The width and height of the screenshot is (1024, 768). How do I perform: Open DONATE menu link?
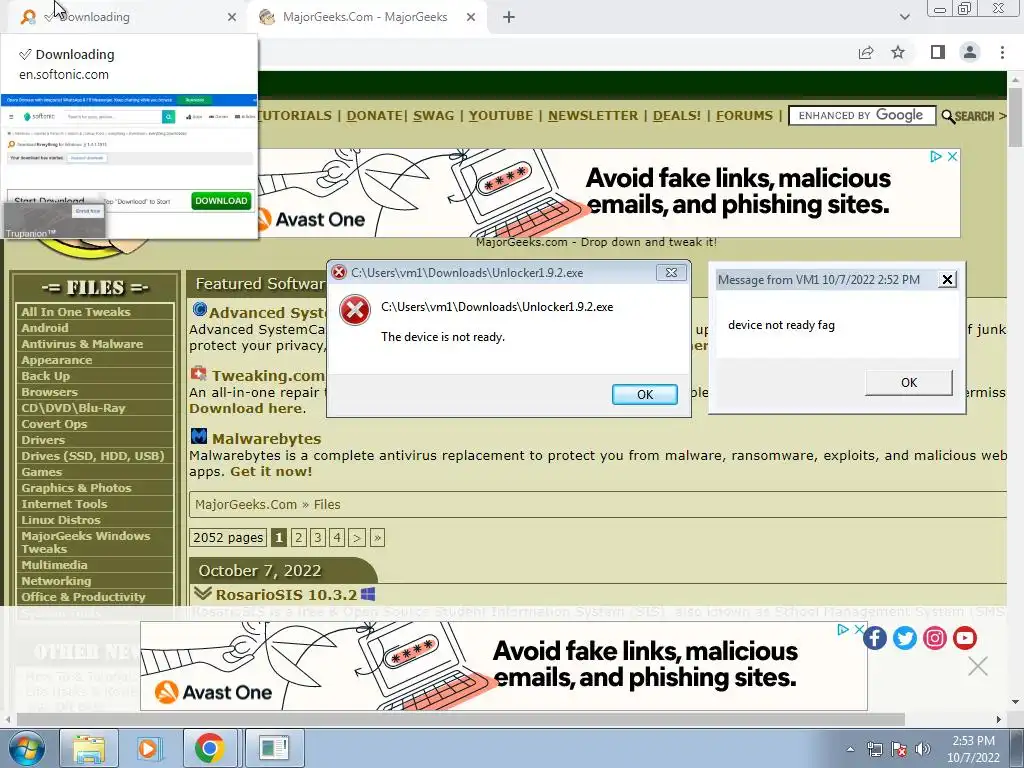(374, 116)
